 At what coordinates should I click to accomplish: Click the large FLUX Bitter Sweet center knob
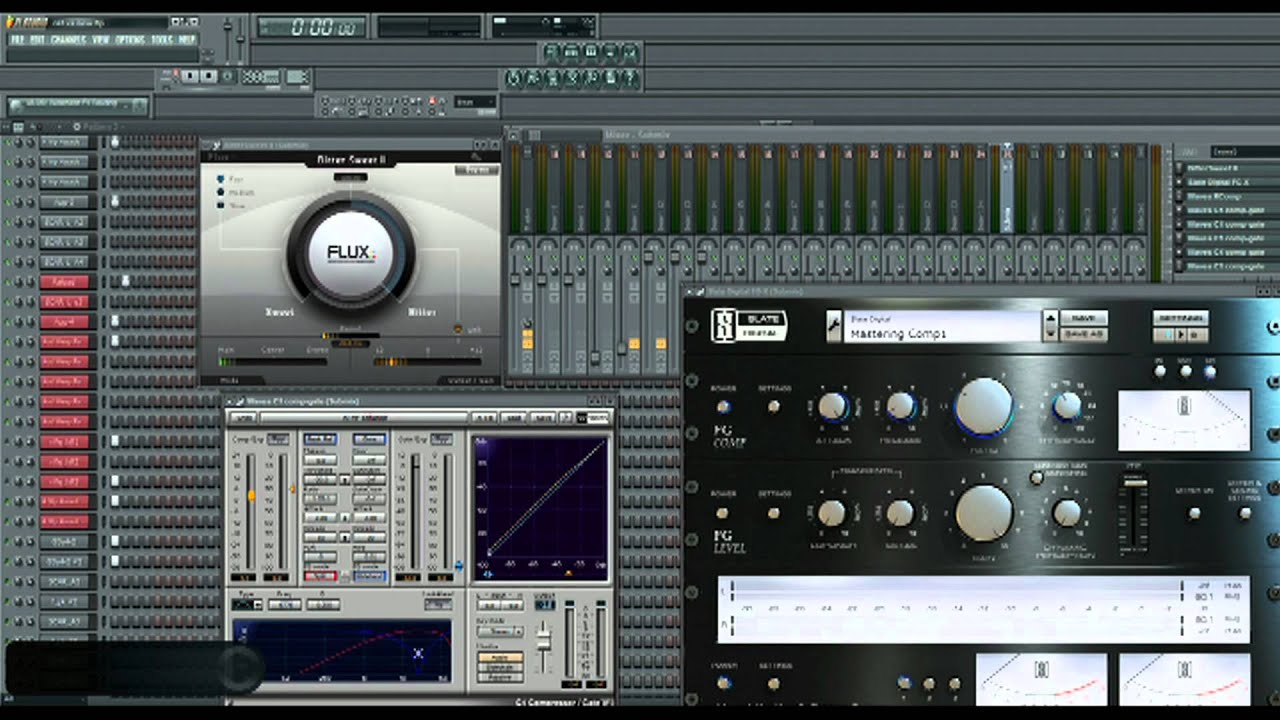coord(350,251)
